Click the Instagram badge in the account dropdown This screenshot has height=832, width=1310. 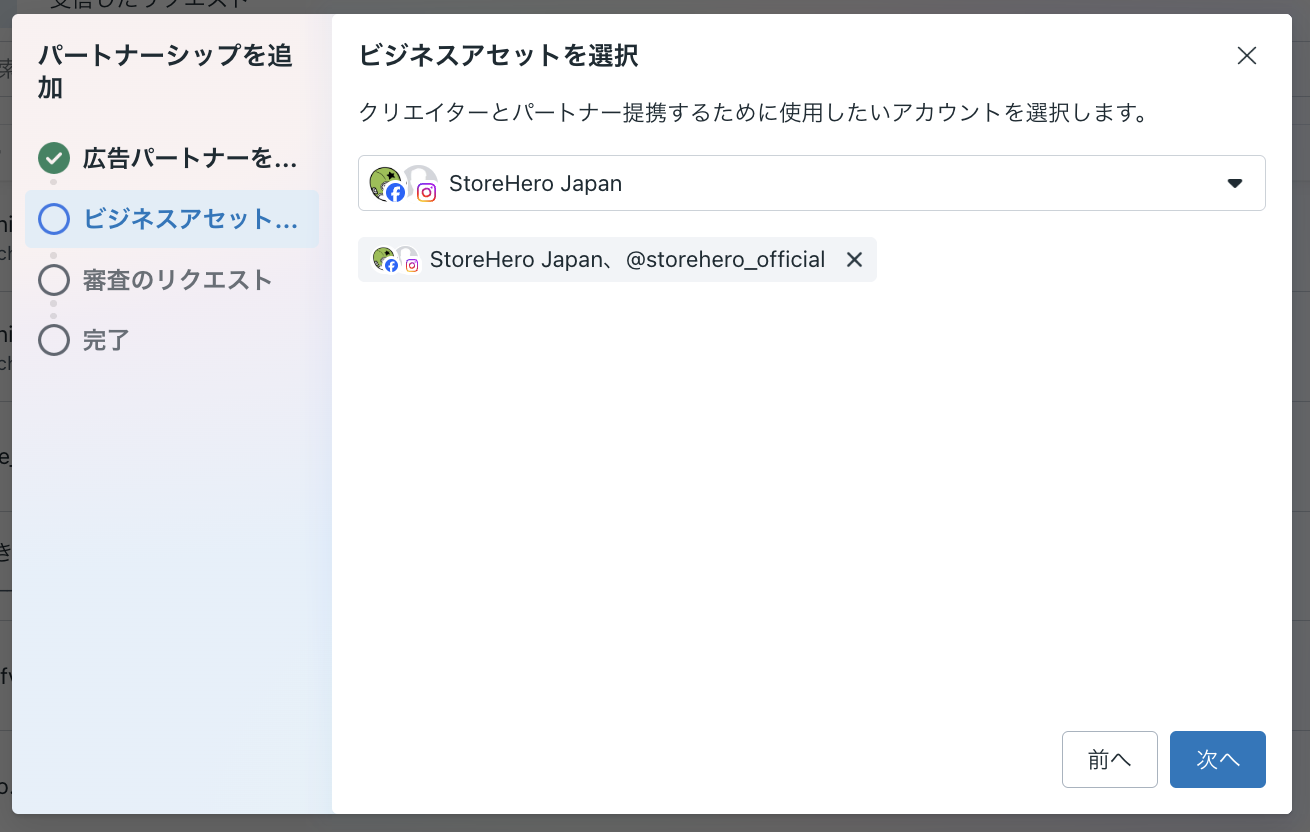(427, 193)
